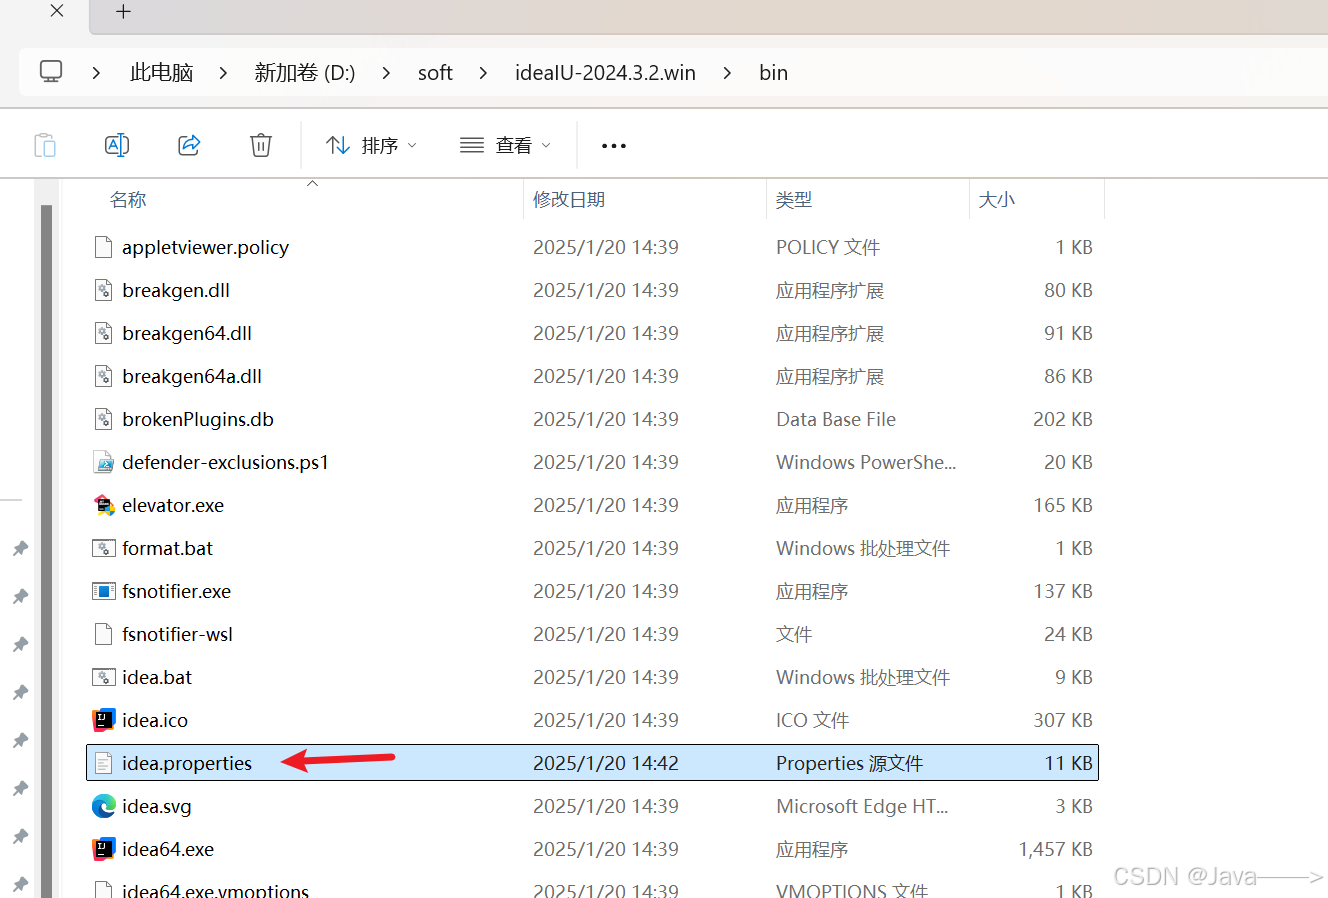Image resolution: width=1328 pixels, height=898 pixels.
Task: Expand chevron after 此电脑
Action: pyautogui.click(x=223, y=73)
